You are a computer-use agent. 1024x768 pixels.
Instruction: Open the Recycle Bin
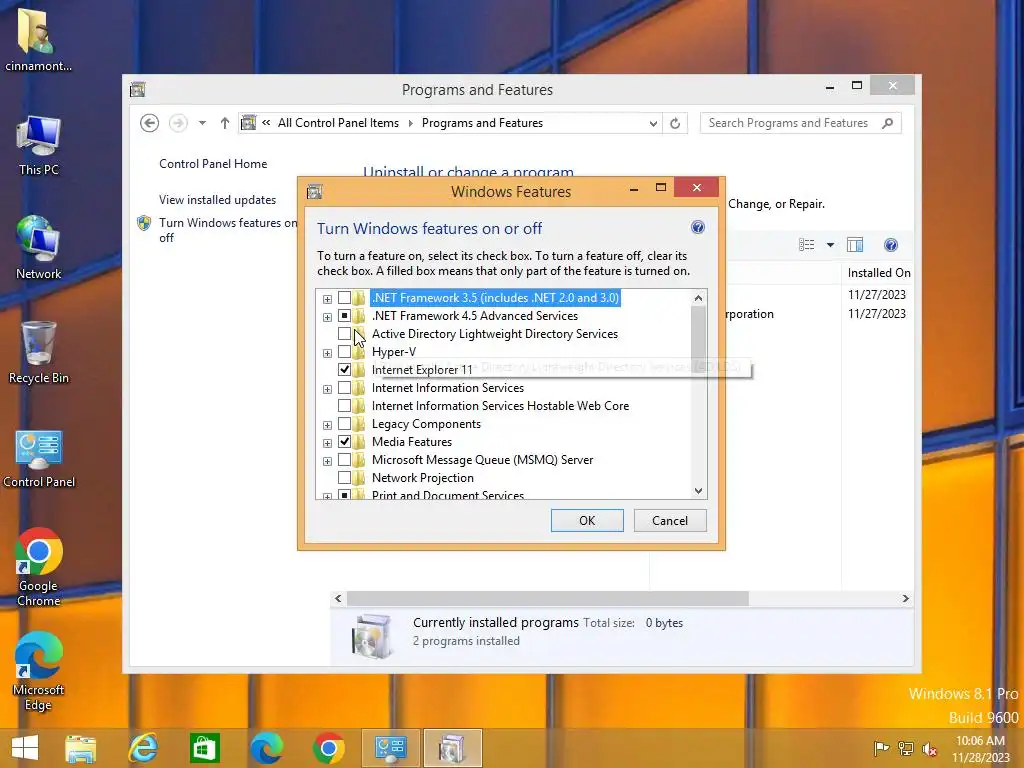point(38,353)
